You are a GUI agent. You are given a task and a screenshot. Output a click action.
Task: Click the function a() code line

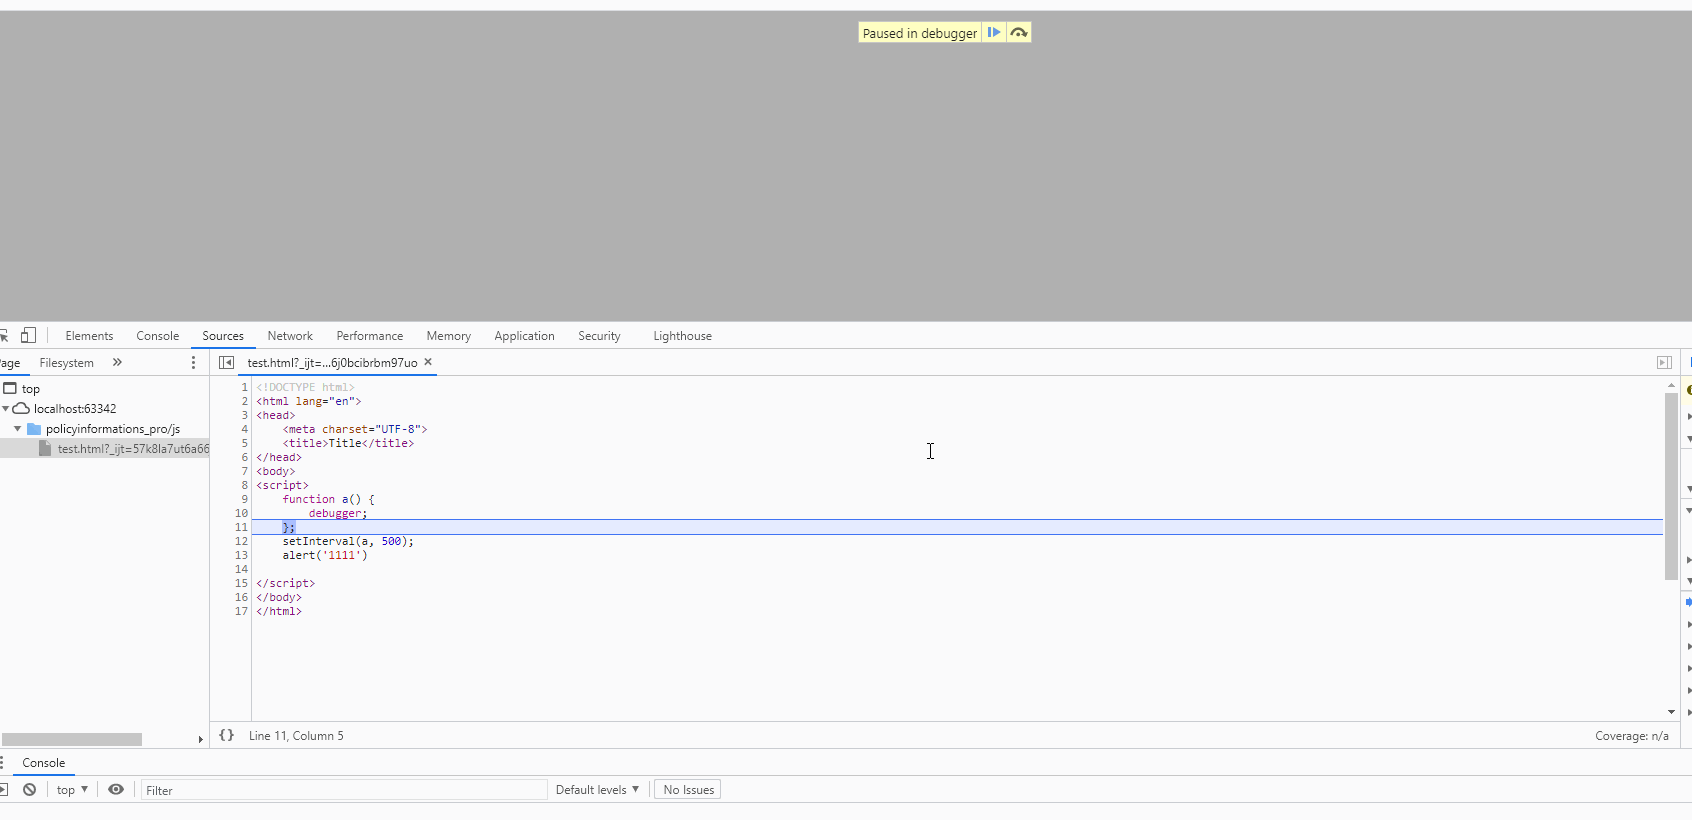(328, 499)
